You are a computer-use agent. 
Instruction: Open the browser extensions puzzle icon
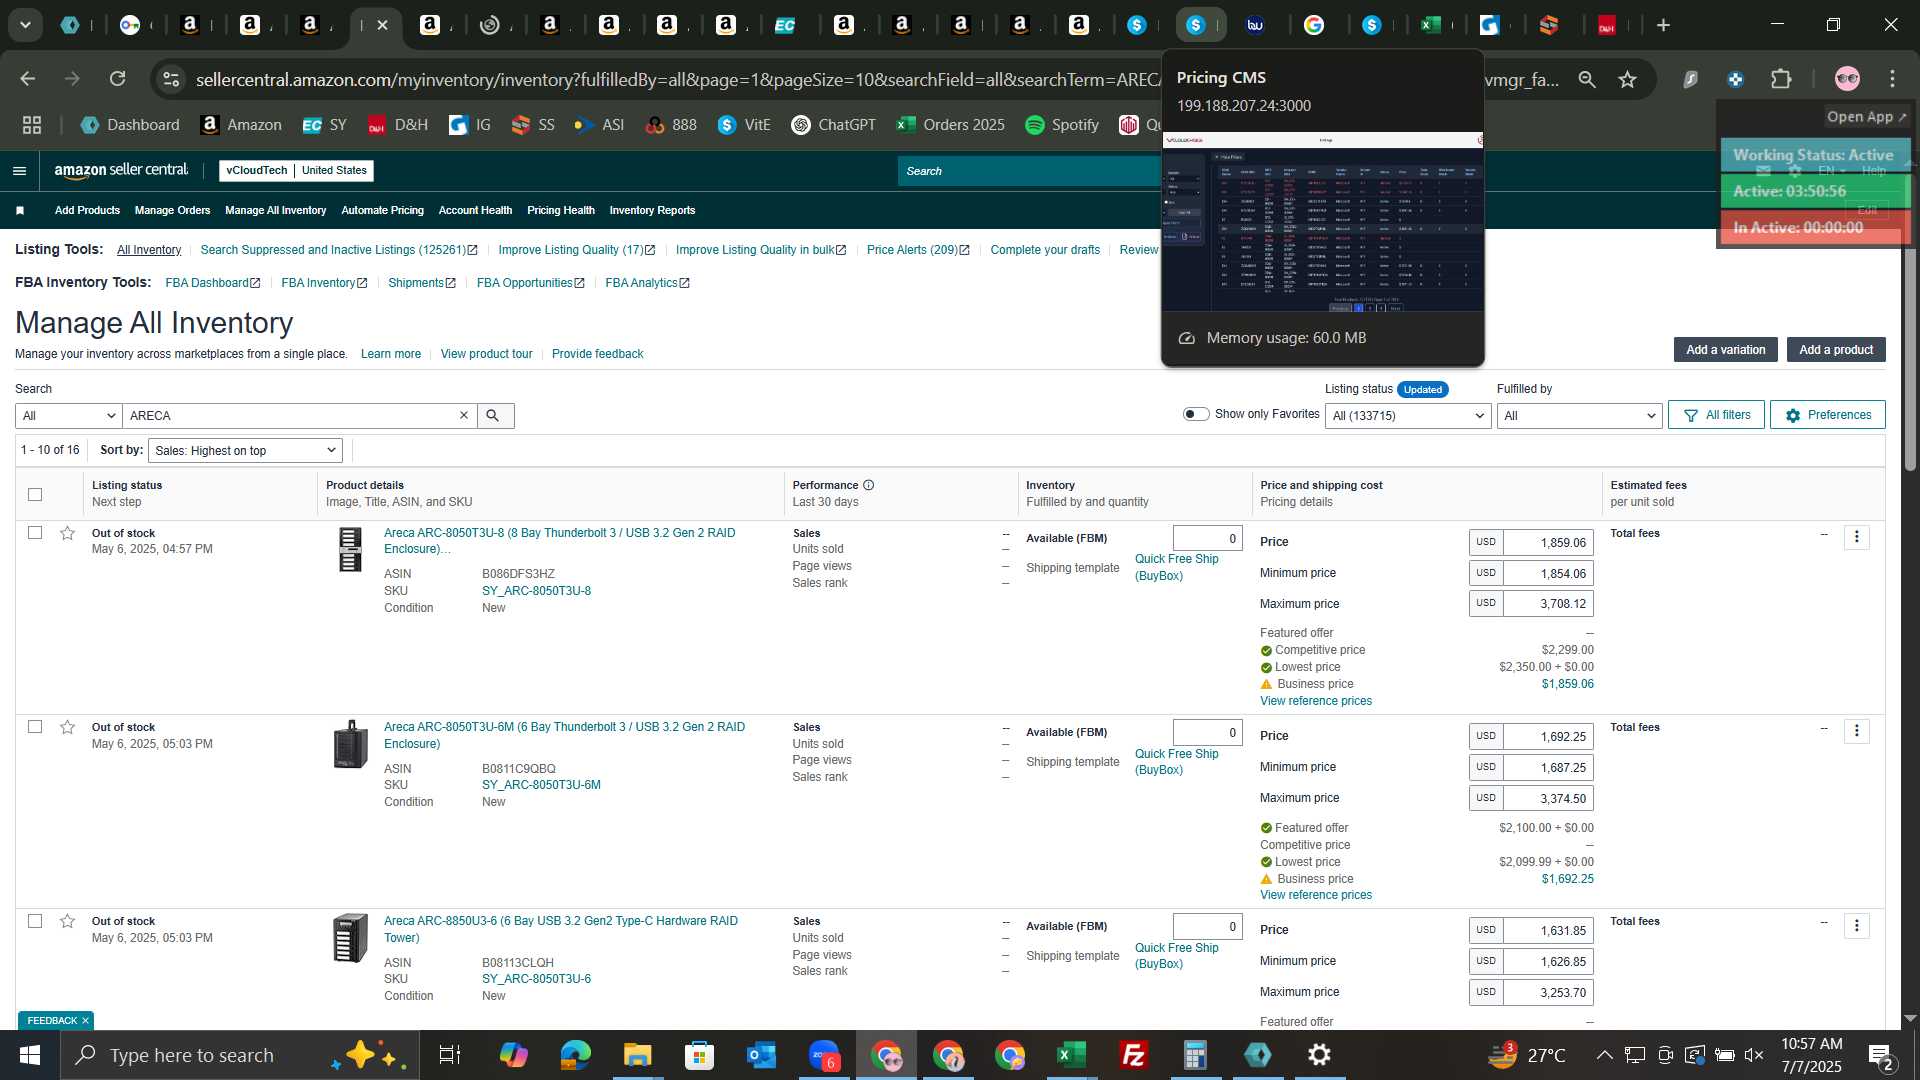[x=1781, y=79]
